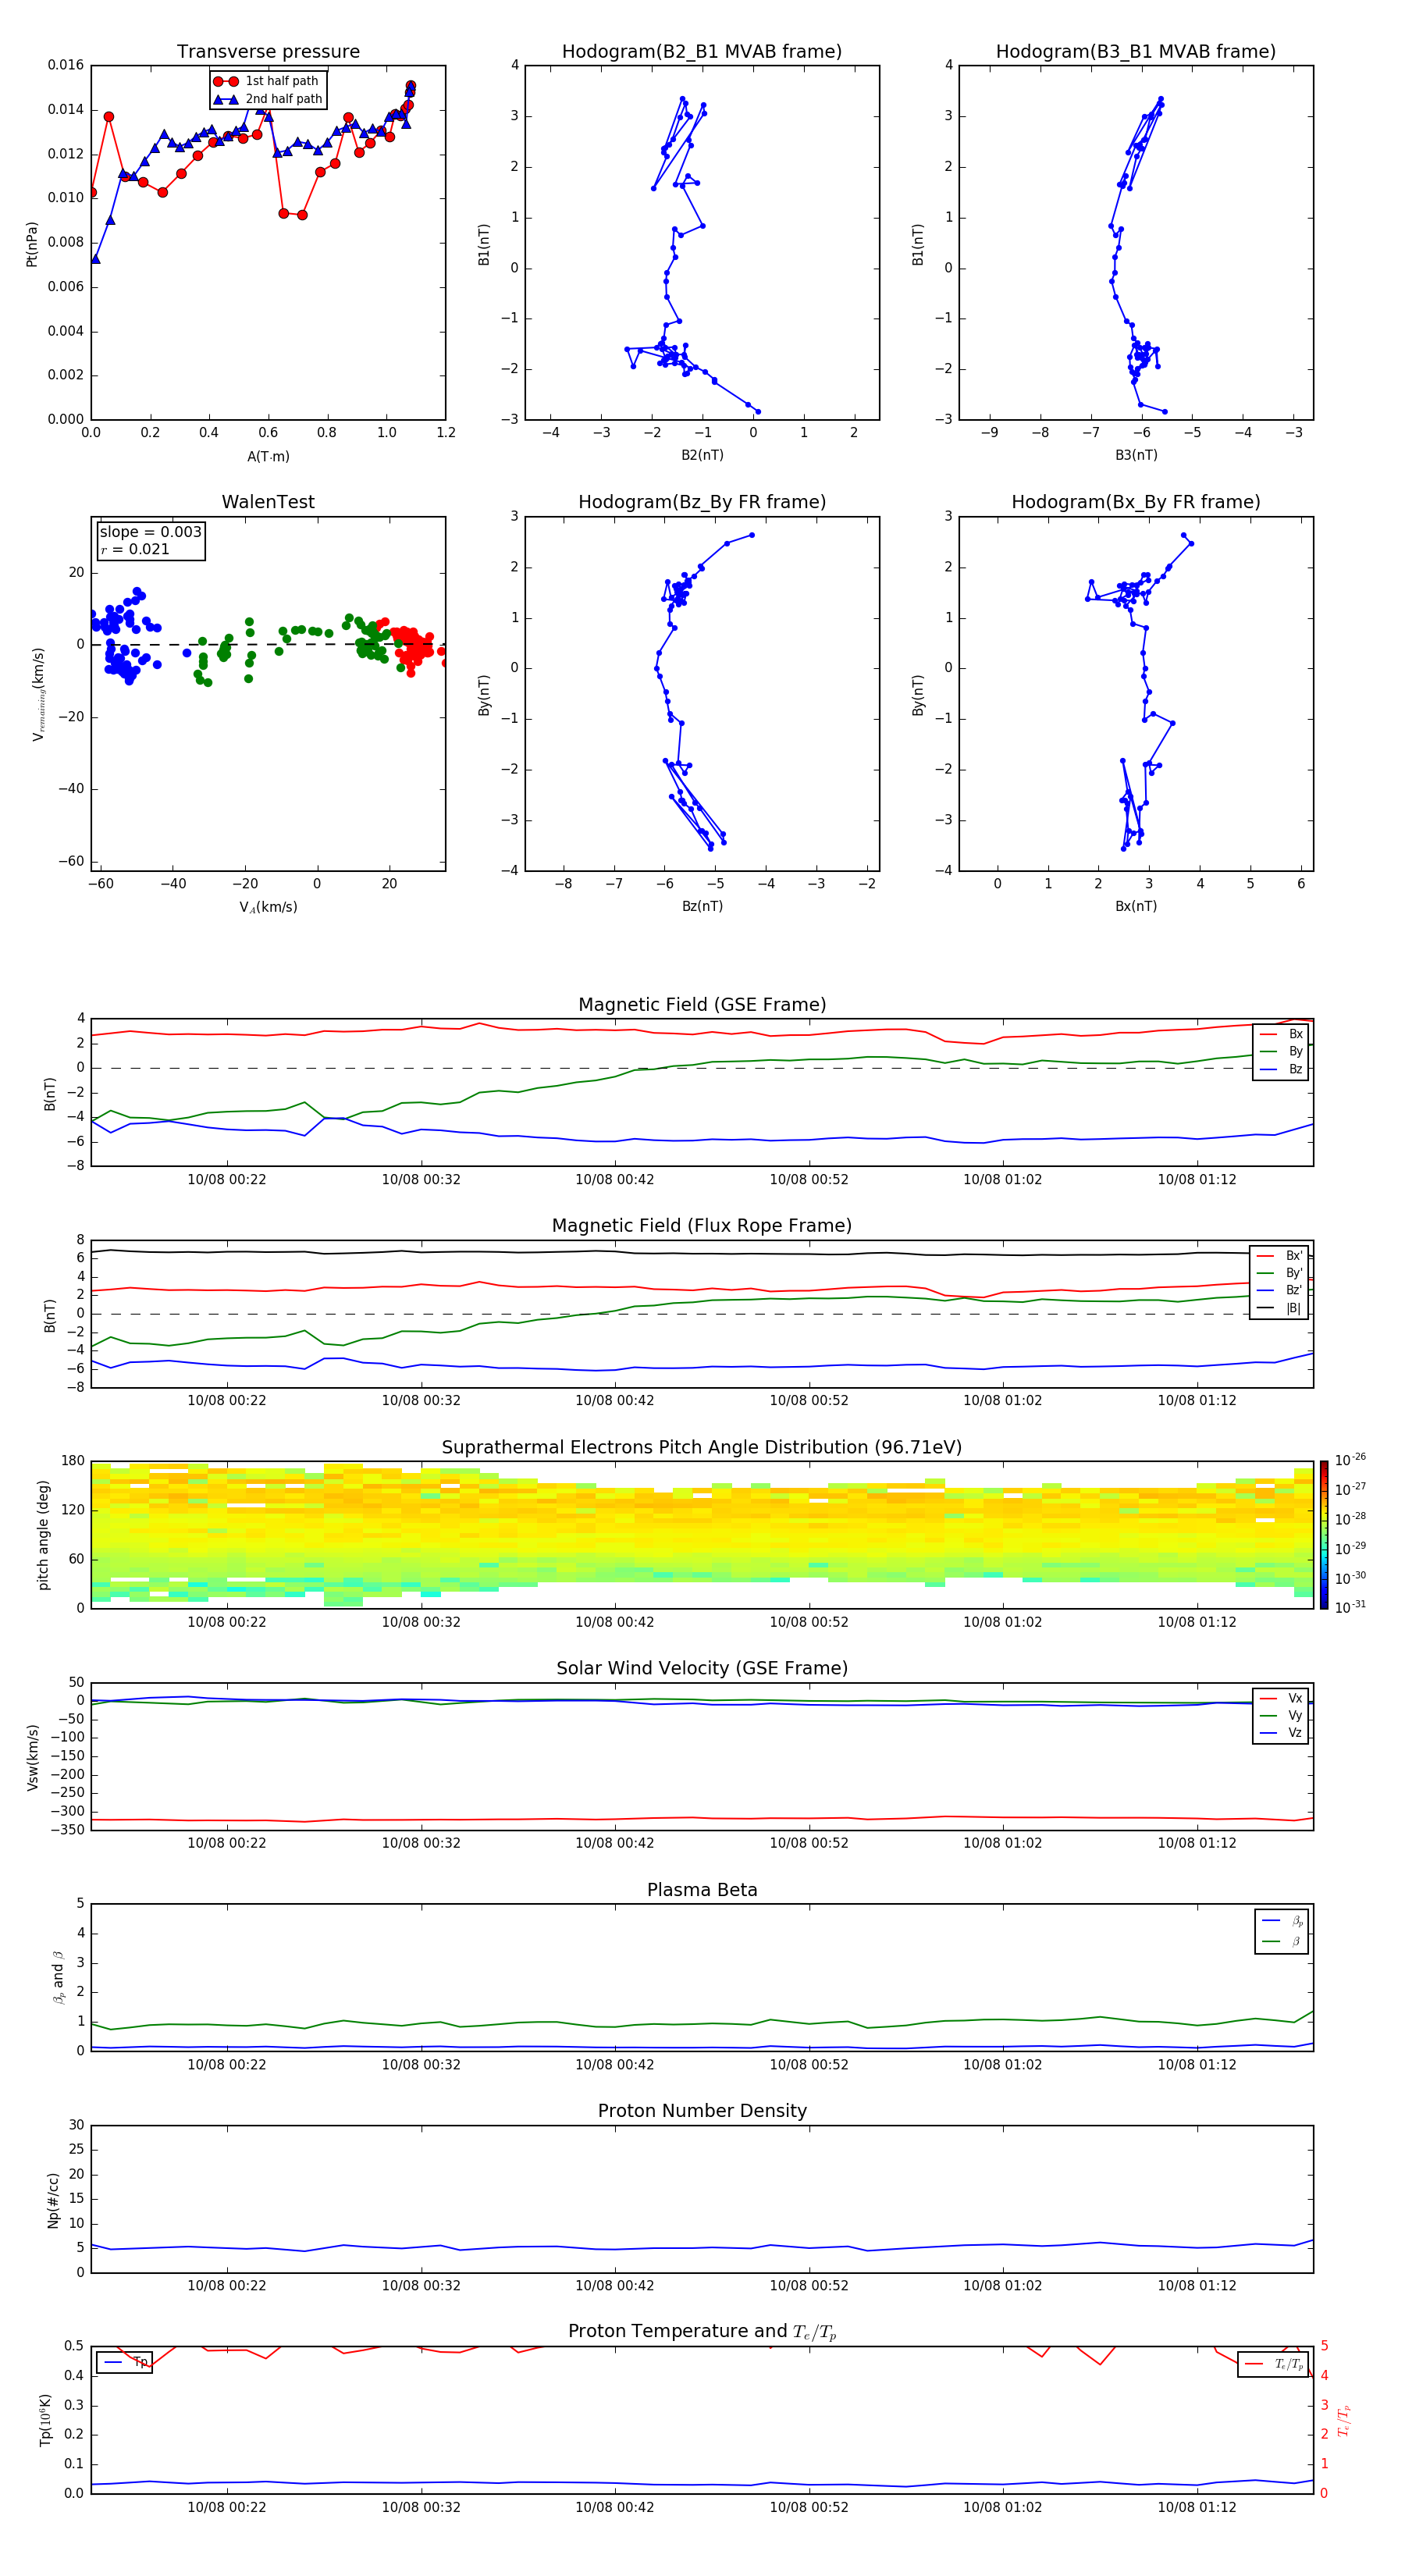Click the 'Transverse pressure' plot title

tap(268, 51)
